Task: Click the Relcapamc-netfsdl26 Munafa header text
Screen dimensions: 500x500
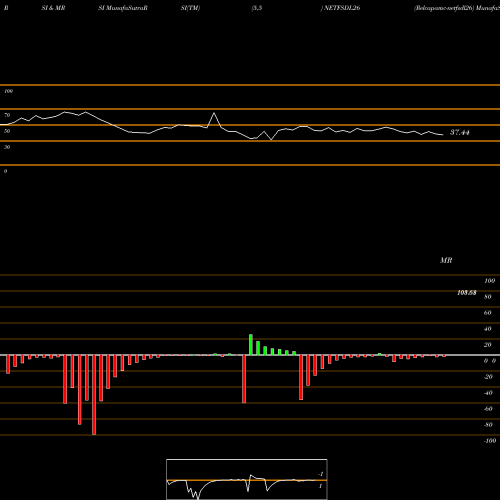Action: click(457, 8)
